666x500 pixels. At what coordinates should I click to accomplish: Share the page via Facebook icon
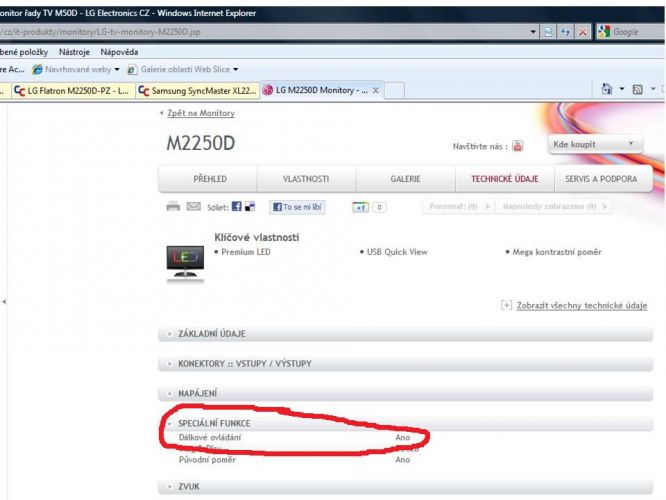click(237, 206)
